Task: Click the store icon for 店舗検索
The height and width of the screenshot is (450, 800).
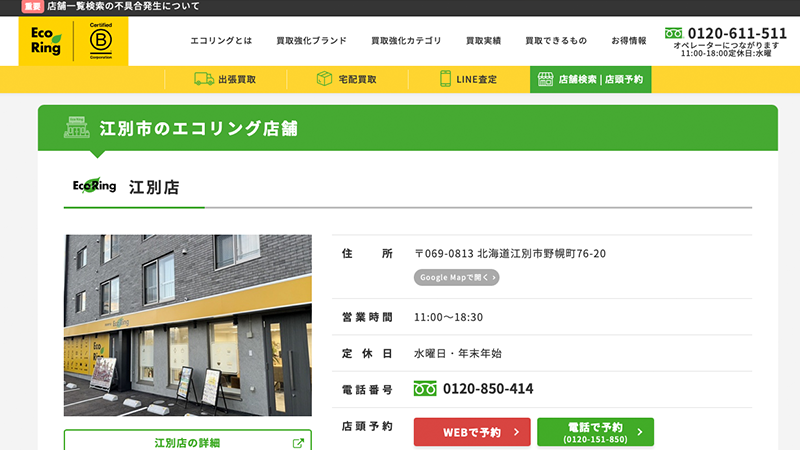Action: click(544, 79)
